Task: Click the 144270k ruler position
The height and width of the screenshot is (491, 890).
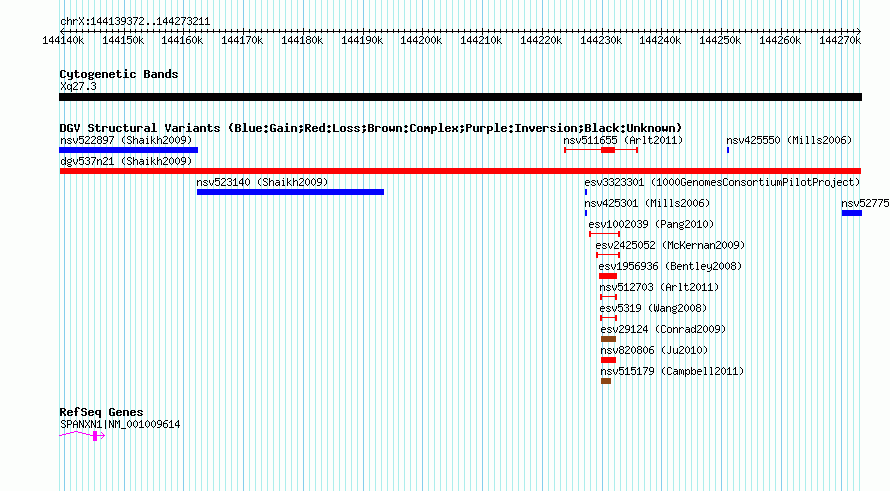Action: (x=840, y=40)
